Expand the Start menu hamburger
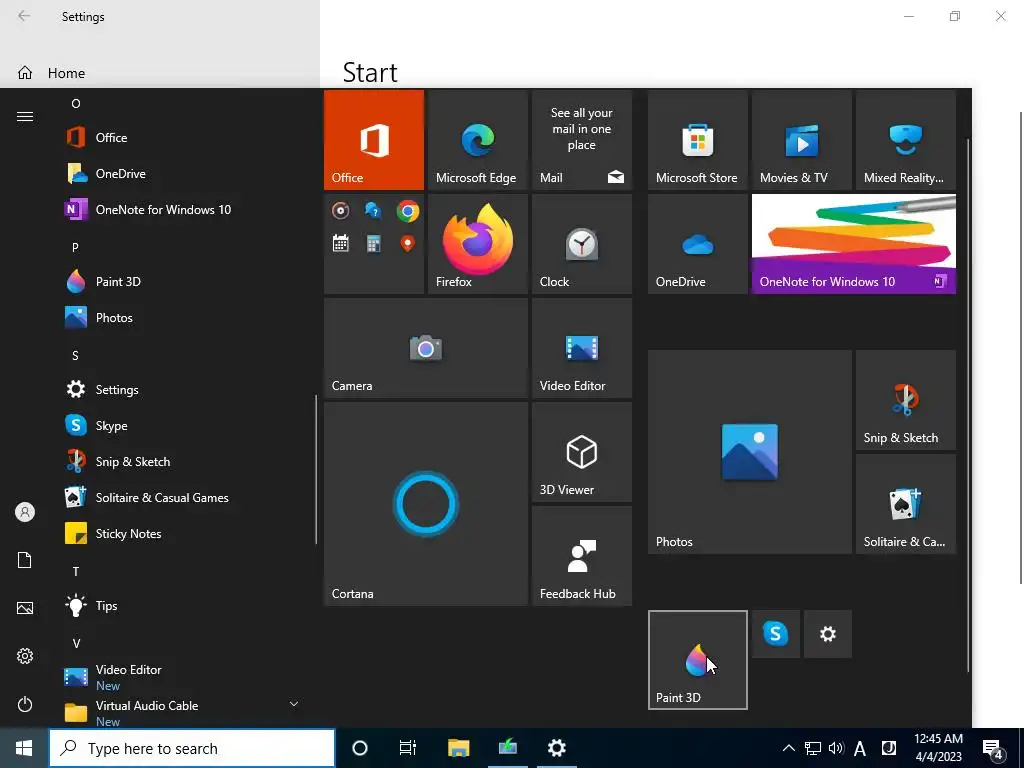This screenshot has height=768, width=1024. click(25, 116)
